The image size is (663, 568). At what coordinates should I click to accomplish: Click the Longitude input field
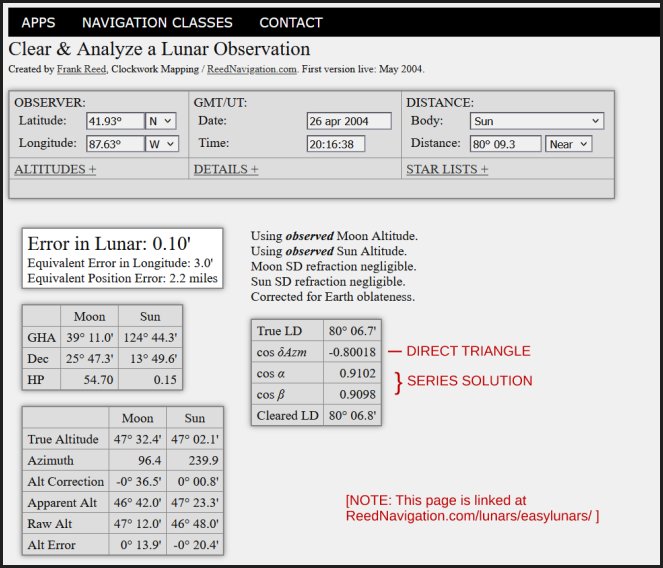(115, 144)
